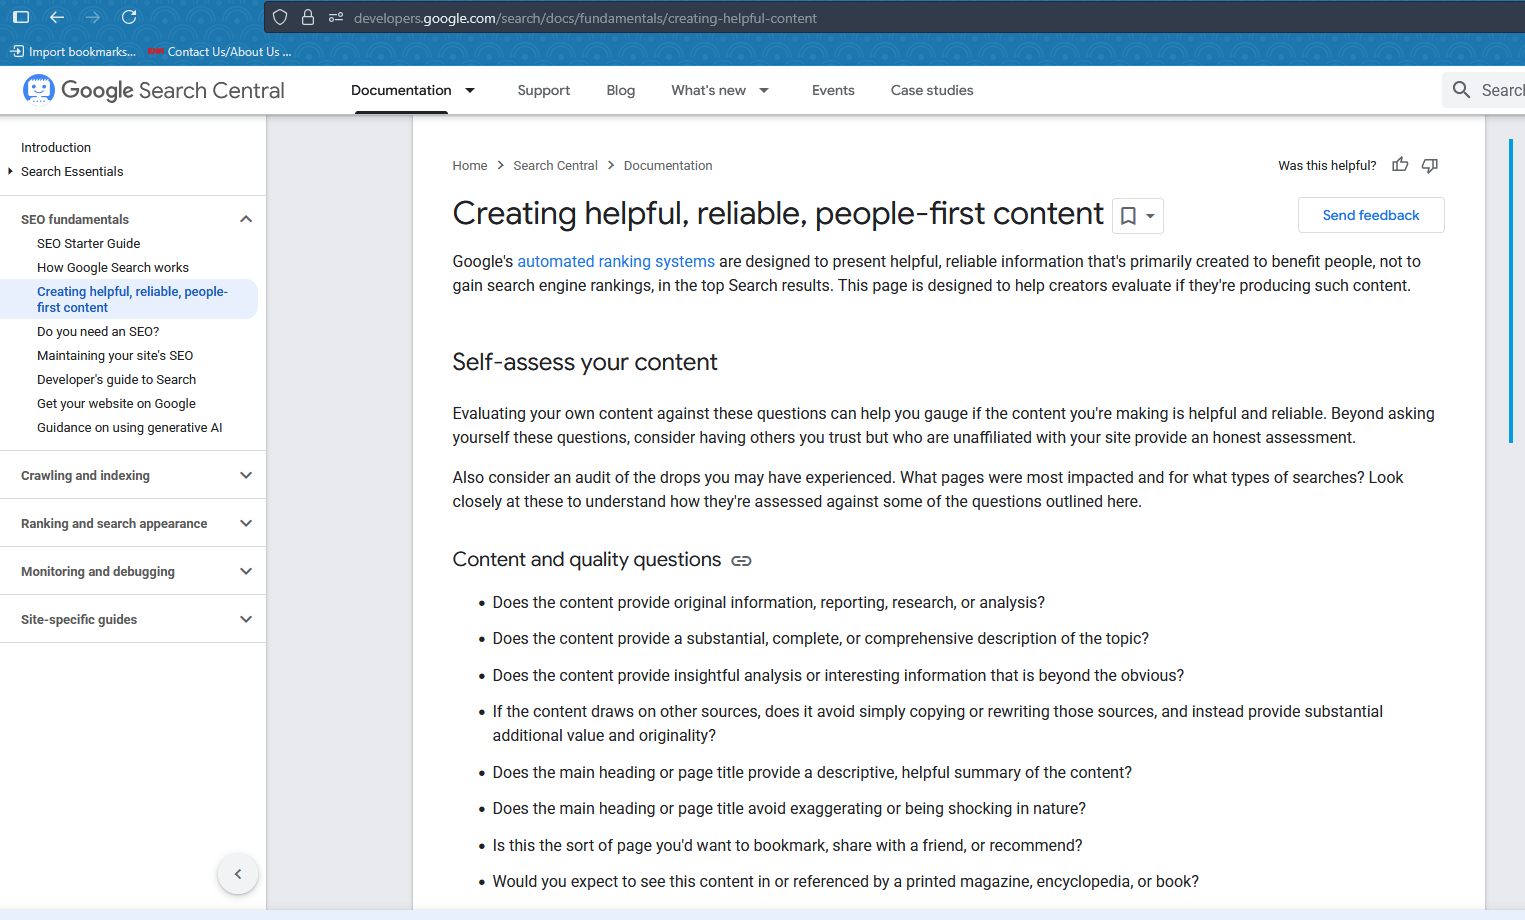Open the sidebar panel icon in browser toolbar
Screen dimensions: 1525x920
pyautogui.click(x=21, y=17)
